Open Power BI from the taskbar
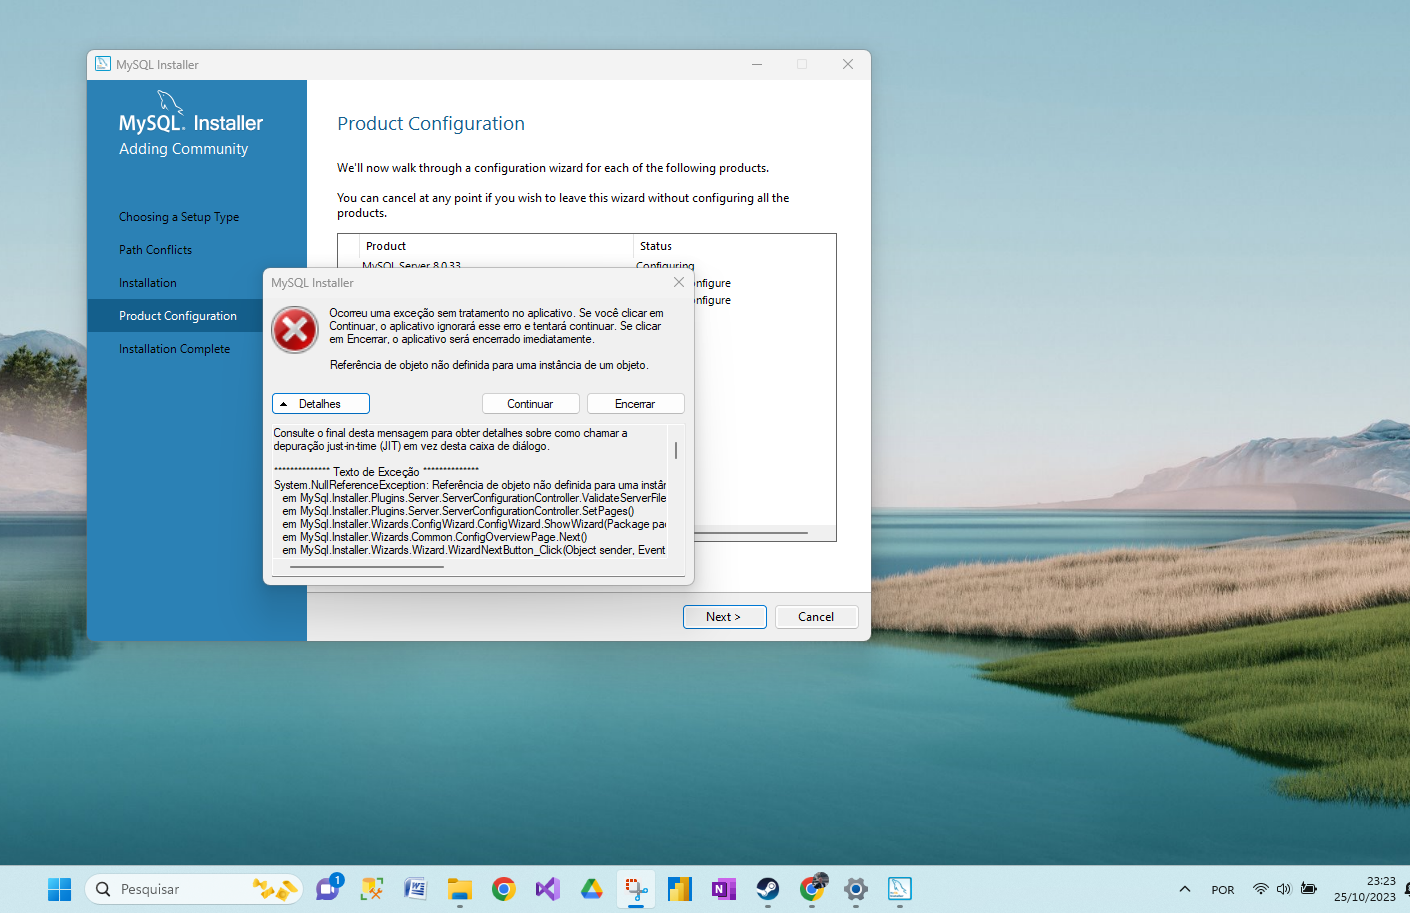Image resolution: width=1410 pixels, height=913 pixels. click(x=680, y=889)
